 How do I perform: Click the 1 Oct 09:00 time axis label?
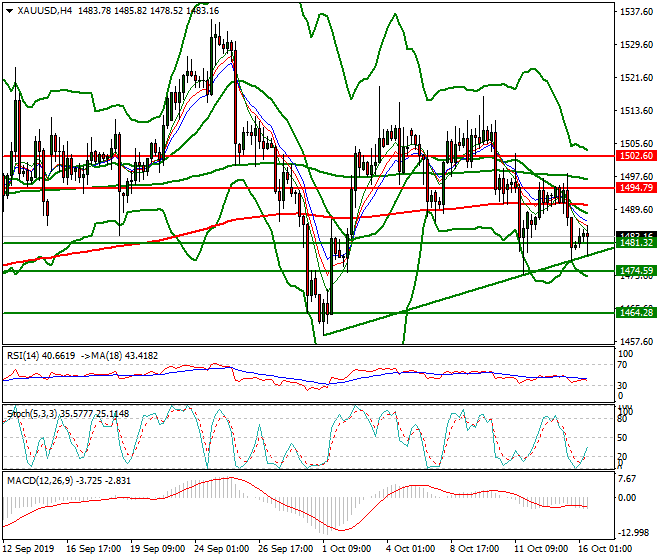[347, 549]
